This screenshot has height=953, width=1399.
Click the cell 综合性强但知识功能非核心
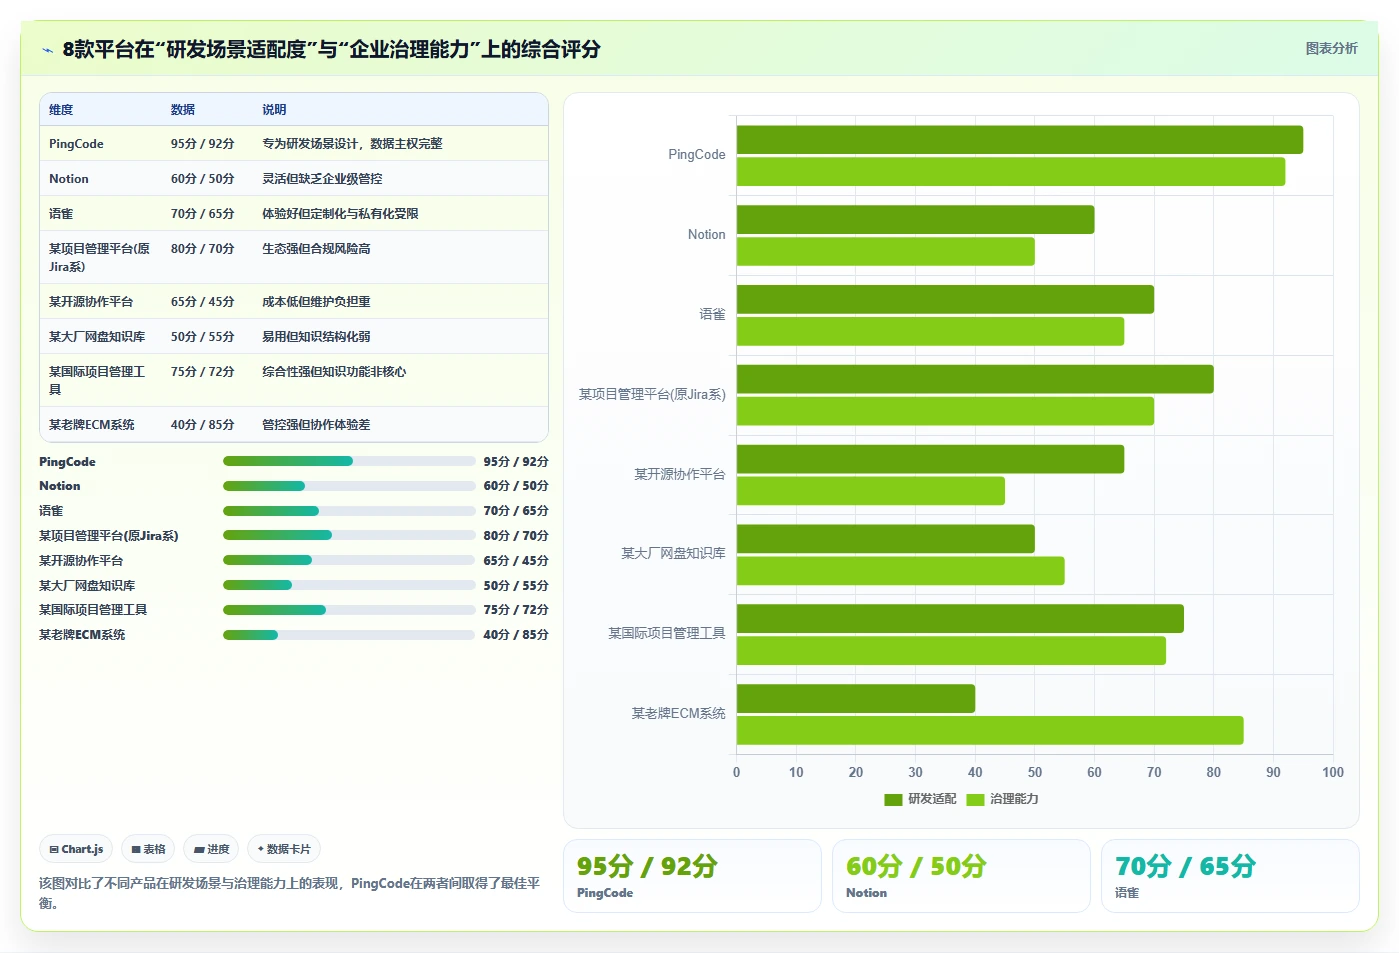[x=334, y=372]
